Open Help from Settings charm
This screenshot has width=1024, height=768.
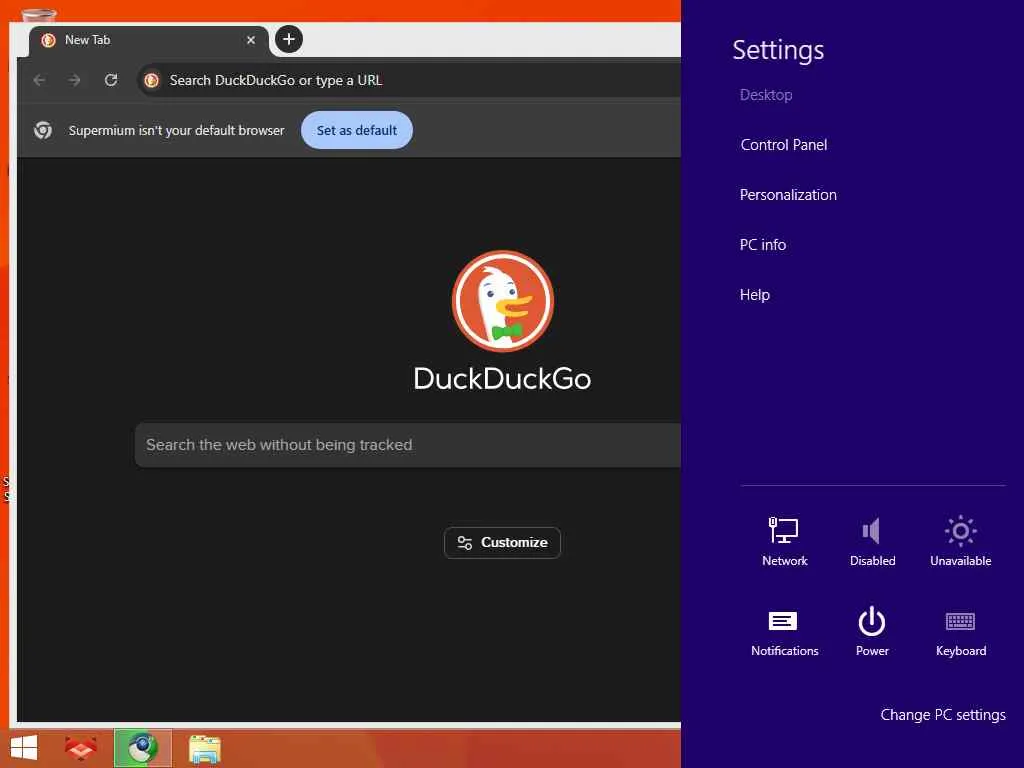point(754,295)
